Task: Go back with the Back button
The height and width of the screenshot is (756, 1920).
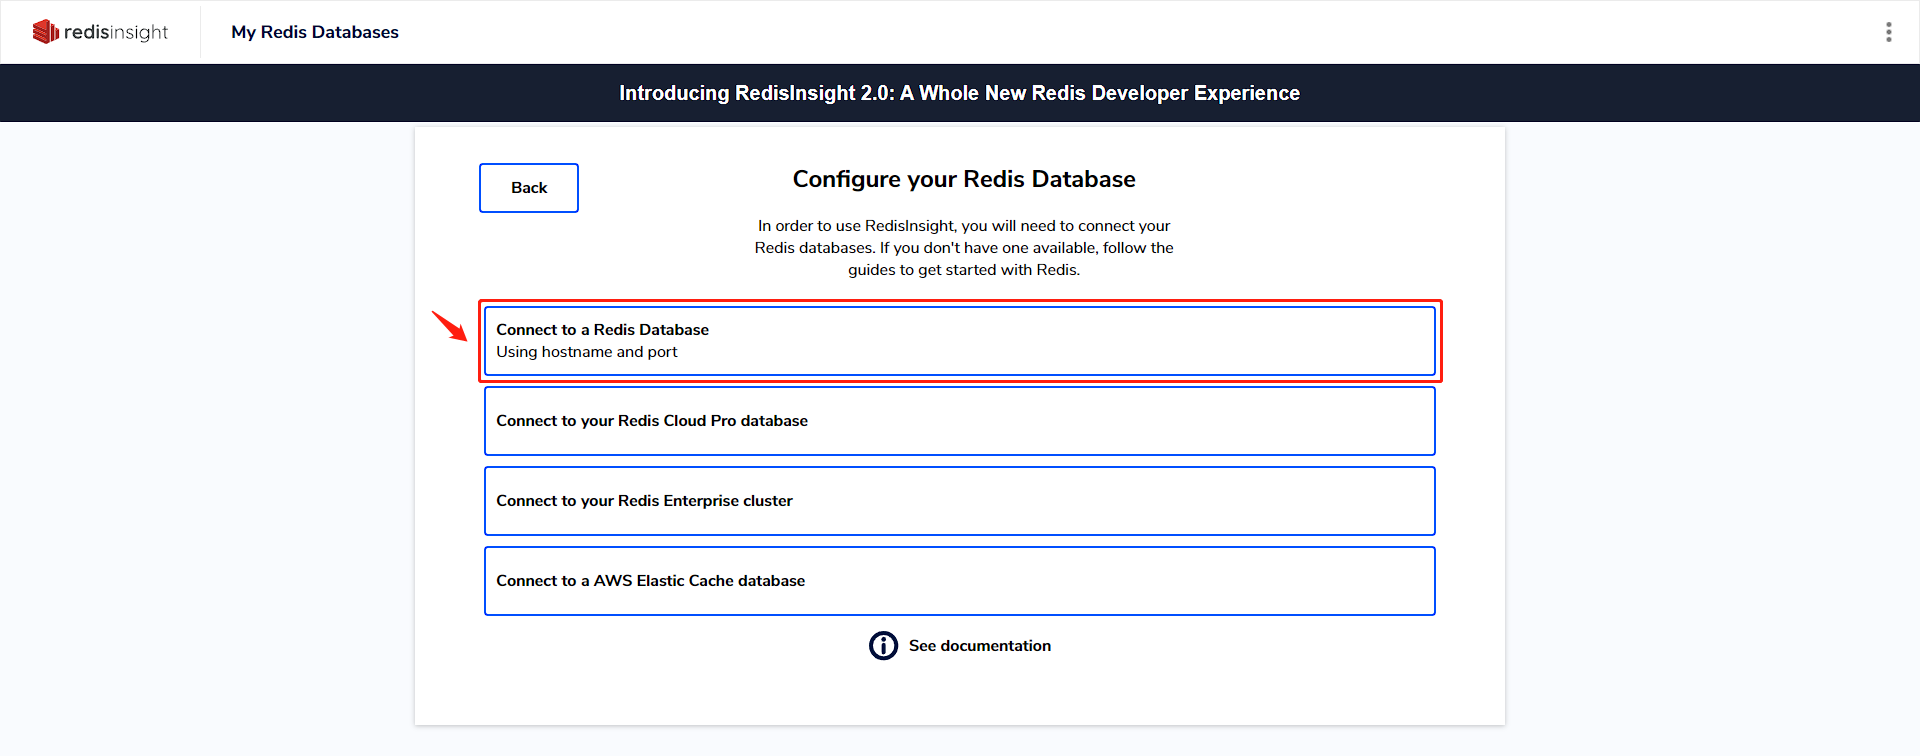Action: (529, 188)
